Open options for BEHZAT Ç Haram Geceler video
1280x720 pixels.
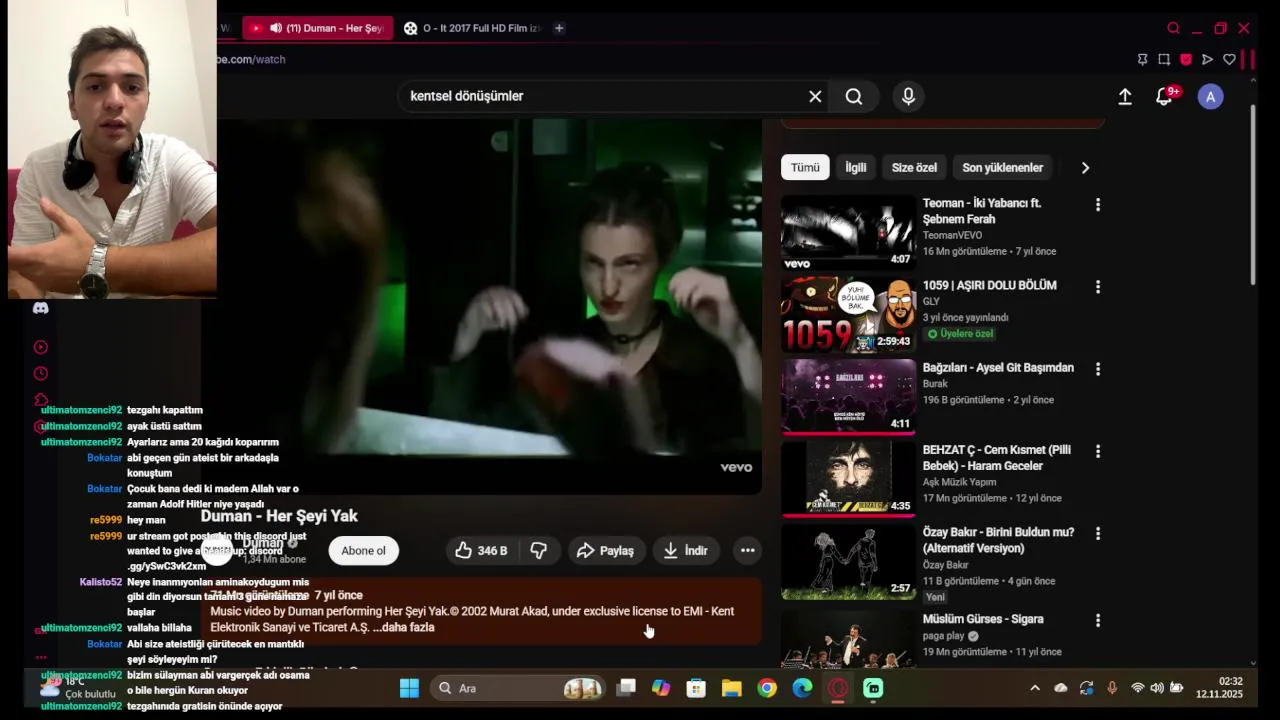click(x=1097, y=451)
